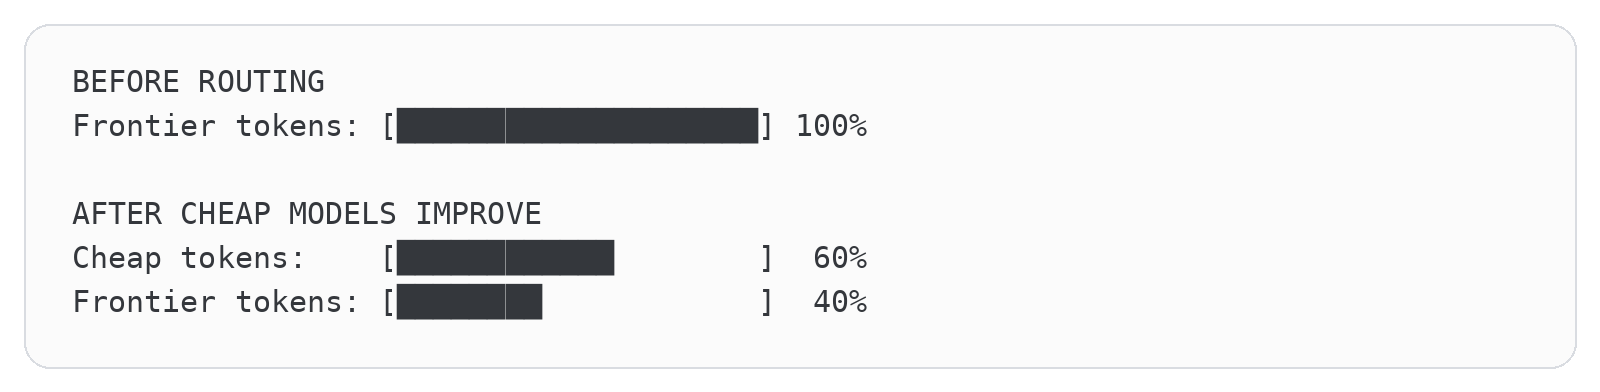The width and height of the screenshot is (1600, 392).
Task: Click the 100% Frontier tokens progress bar
Action: (x=577, y=126)
